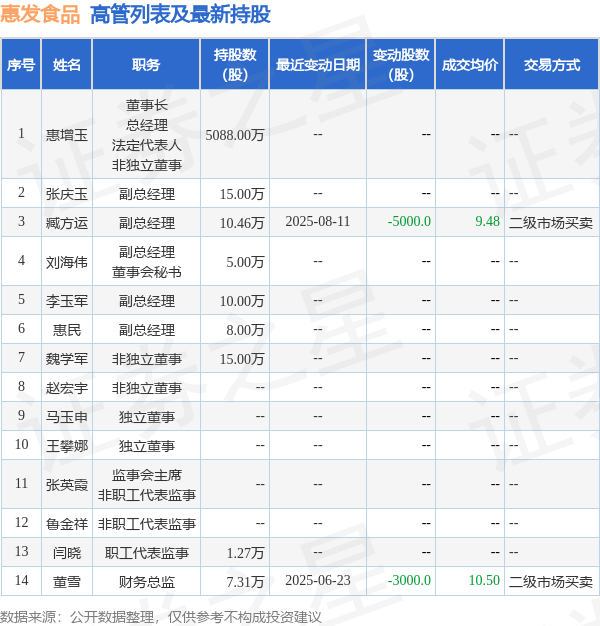Click the 5088.00万 shareholding cell
Viewport: 600px width, 626px height.
pos(235,135)
